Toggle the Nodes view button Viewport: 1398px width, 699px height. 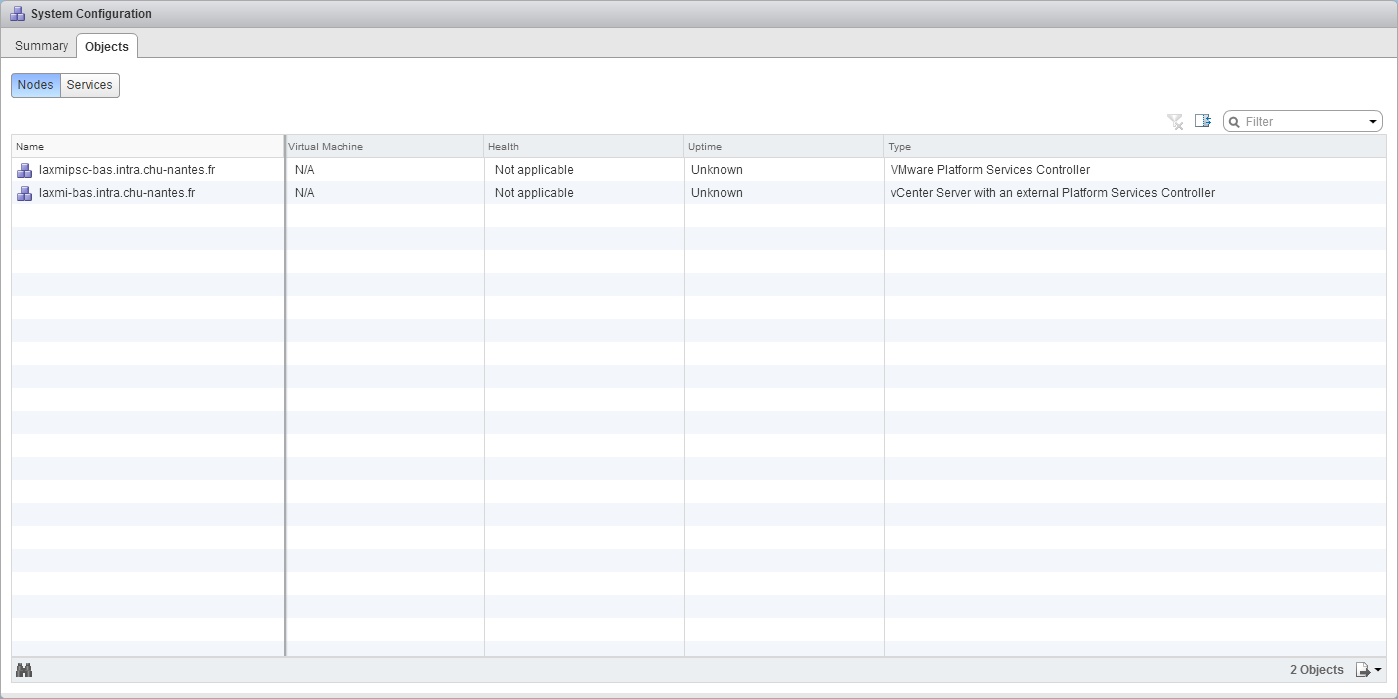click(x=36, y=85)
